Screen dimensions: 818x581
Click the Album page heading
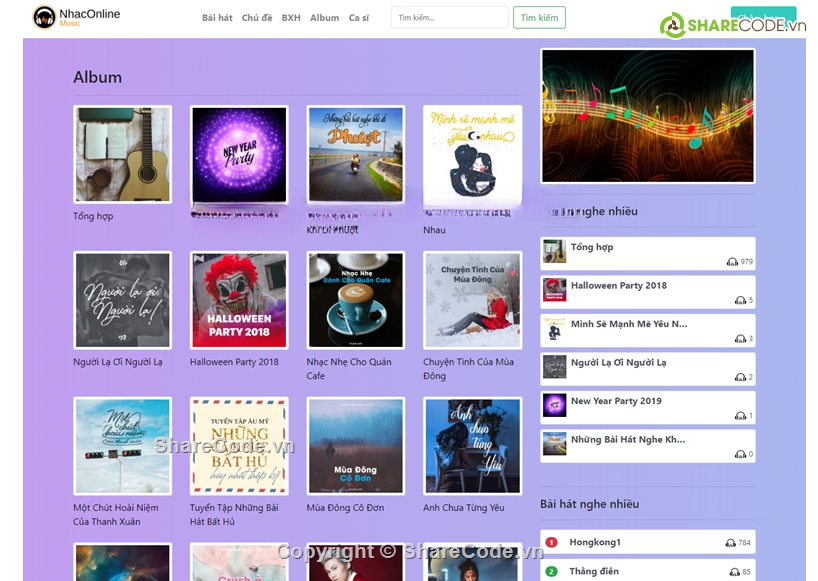[98, 77]
